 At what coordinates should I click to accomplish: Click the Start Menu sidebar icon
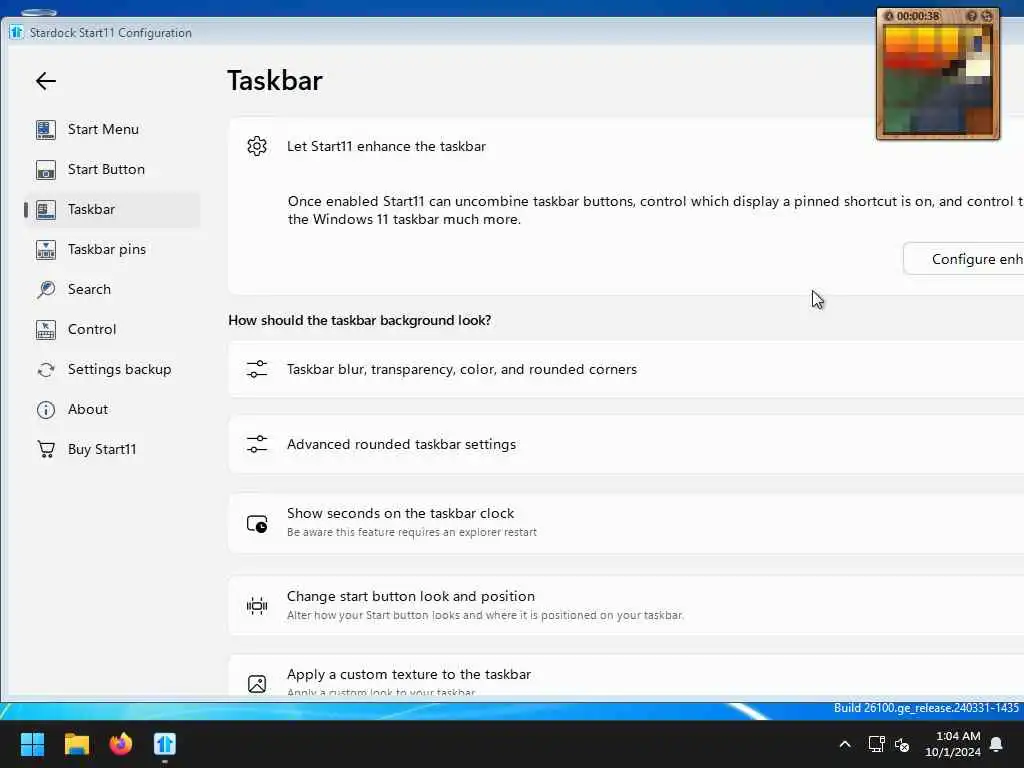pyautogui.click(x=46, y=129)
